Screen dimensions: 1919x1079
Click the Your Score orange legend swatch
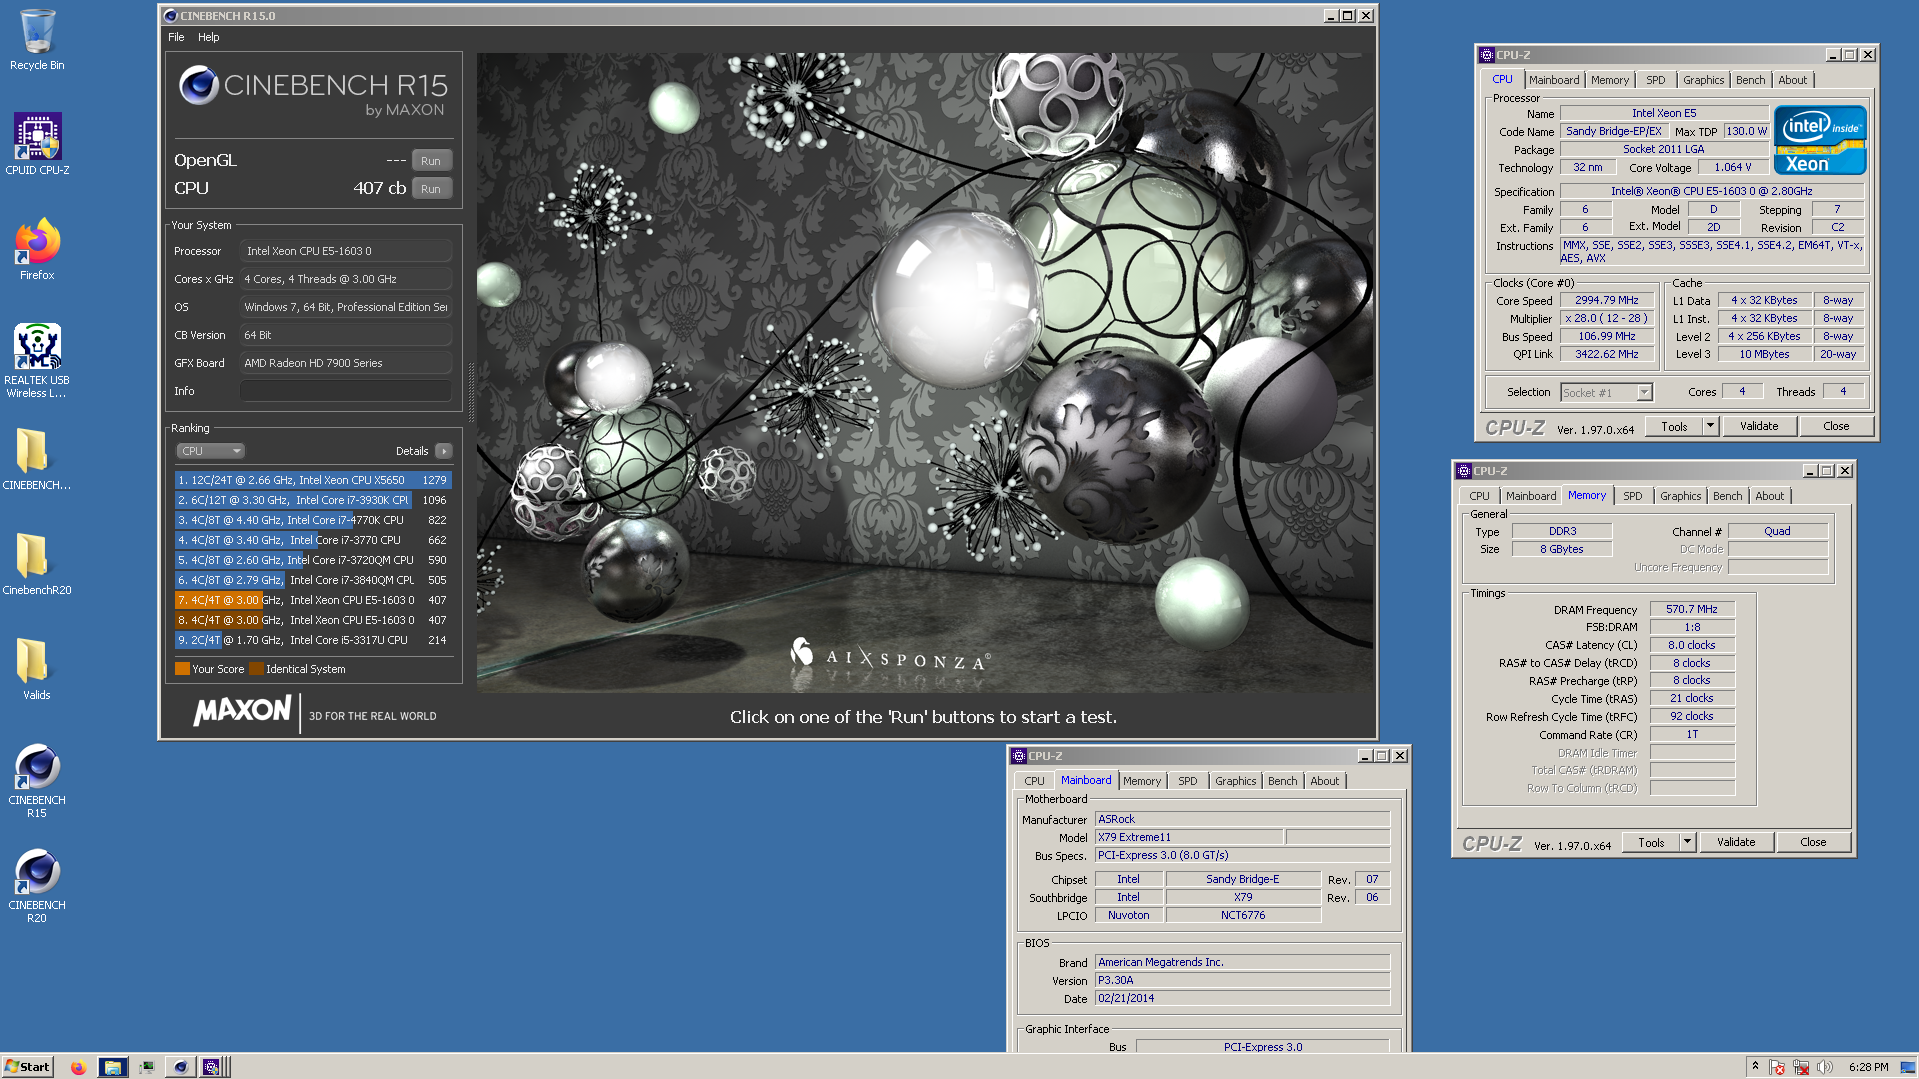coord(182,669)
